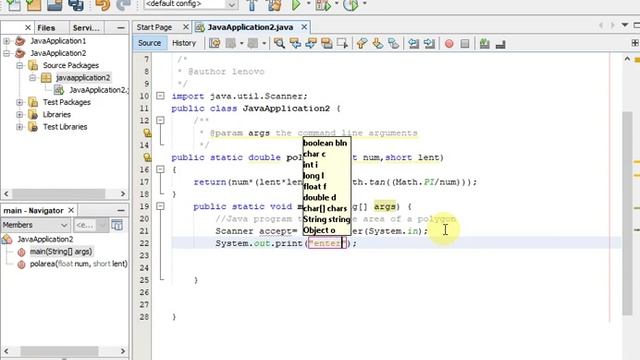Click the Profile Project icon
Image resolution: width=640 pixels, height=360 pixels.
coord(351,5)
